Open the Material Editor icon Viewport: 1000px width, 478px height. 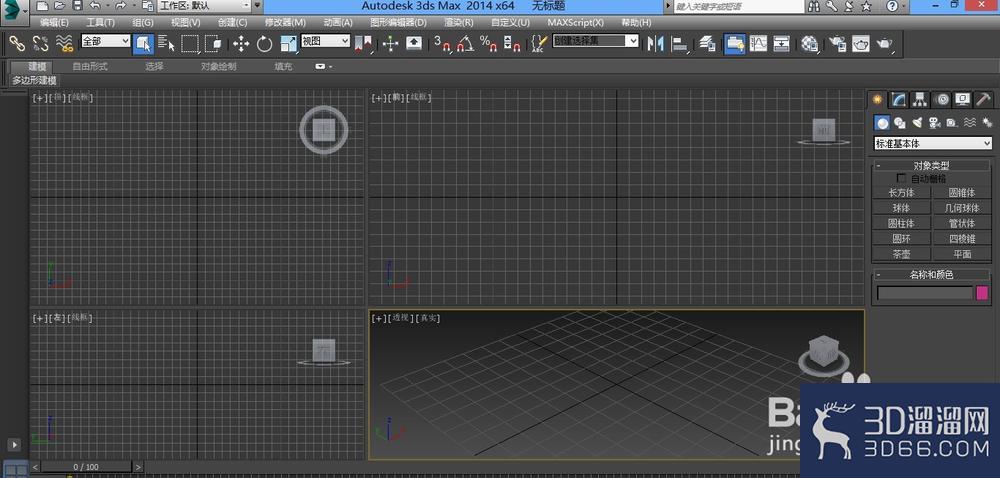pos(810,43)
